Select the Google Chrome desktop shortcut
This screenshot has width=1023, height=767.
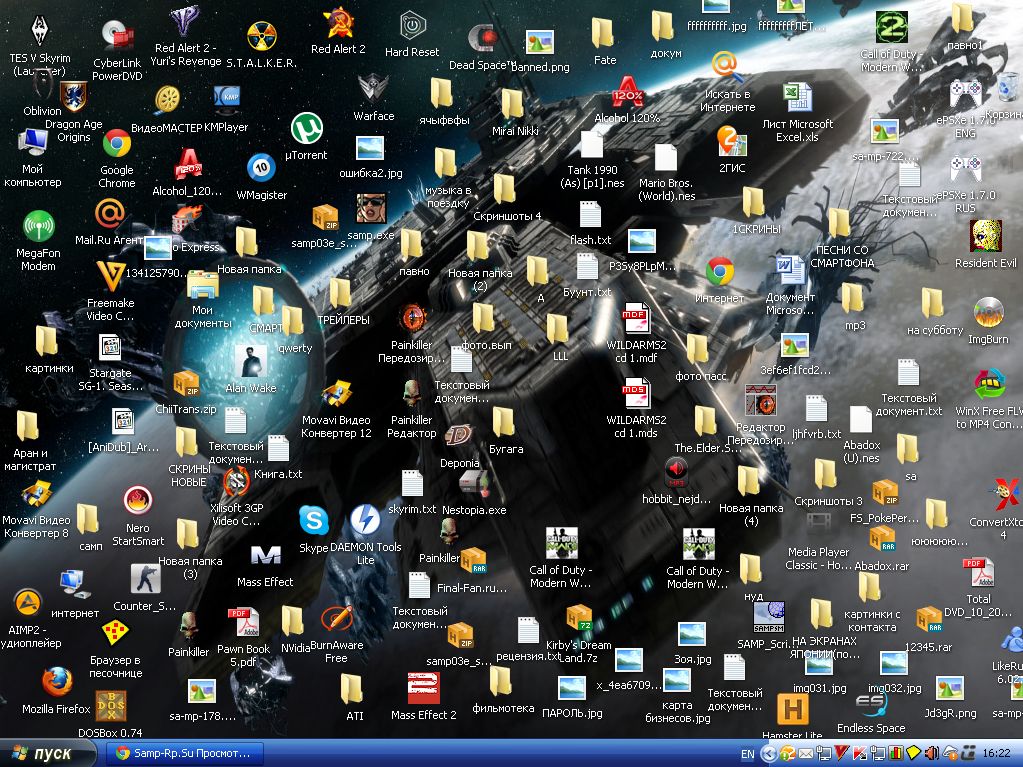[x=117, y=143]
